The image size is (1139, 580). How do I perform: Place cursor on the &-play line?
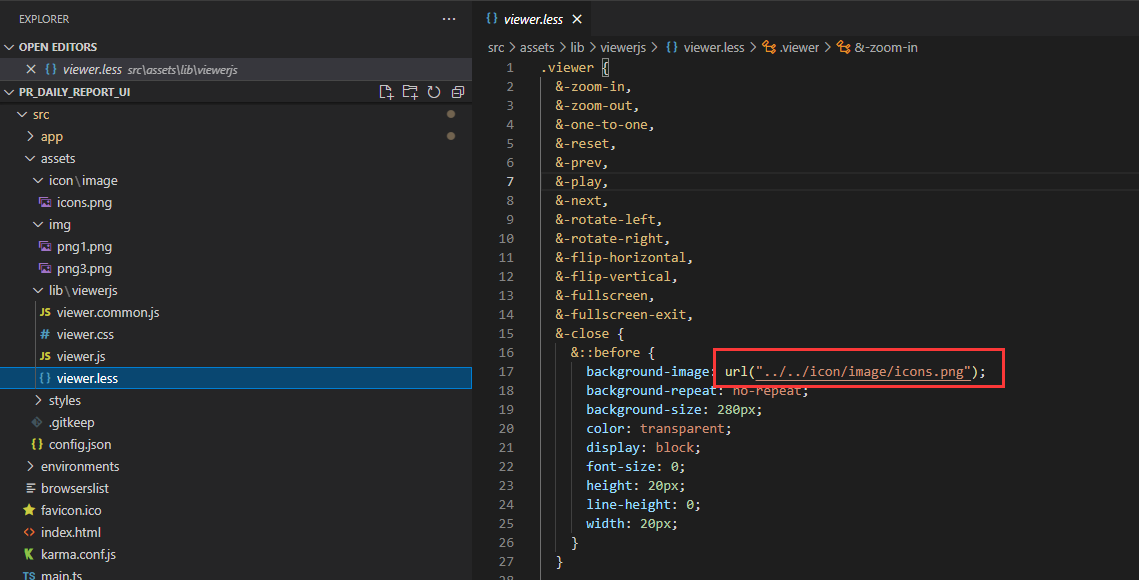pyautogui.click(x=582, y=182)
